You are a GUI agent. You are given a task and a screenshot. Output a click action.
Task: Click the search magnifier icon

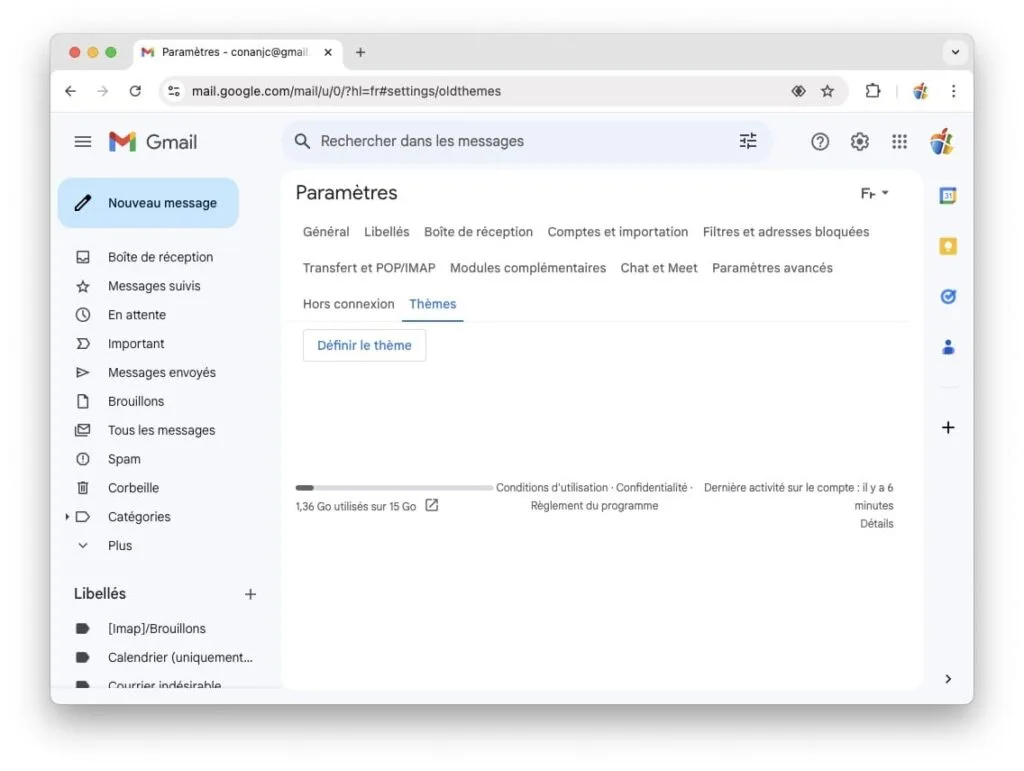(302, 141)
